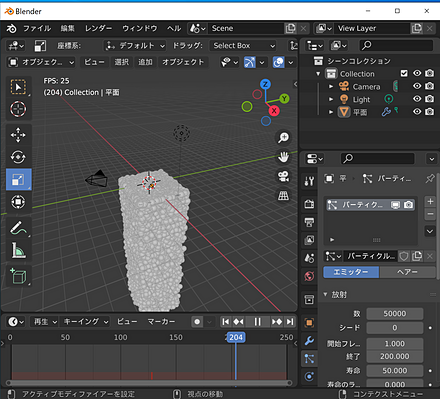Image resolution: width=440 pixels, height=399 pixels.
Task: Toggle auto keying record button
Action: (x=197, y=322)
